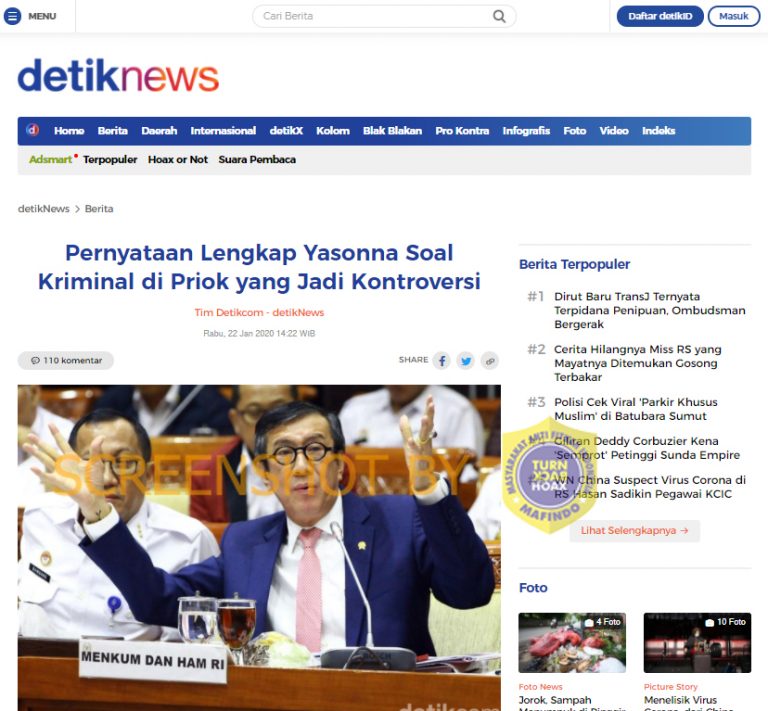Image resolution: width=768 pixels, height=711 pixels.
Task: Click the Berita Terpopuler heading
Action: point(574,264)
